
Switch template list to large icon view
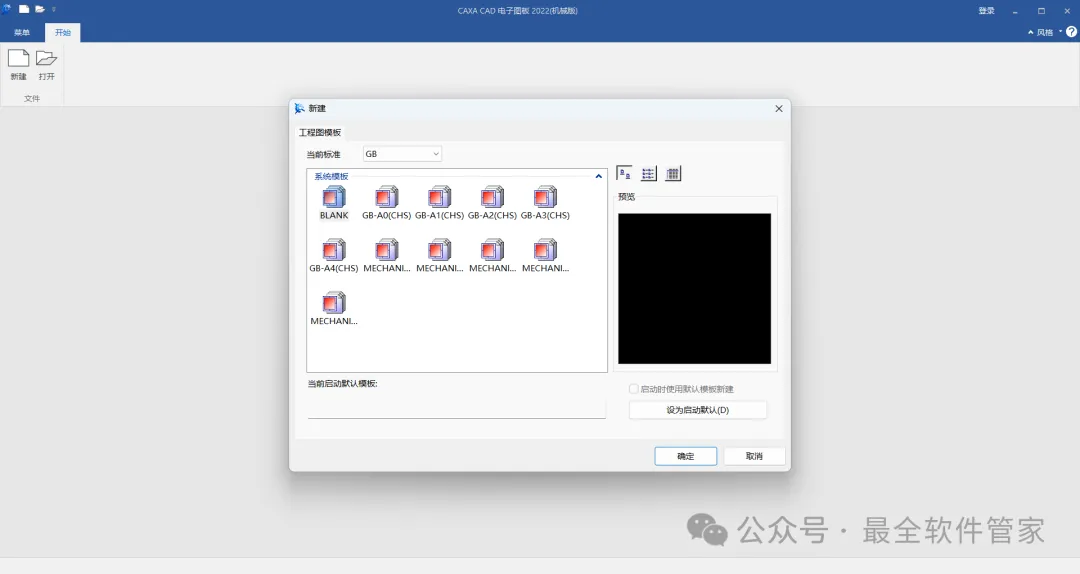tap(624, 174)
